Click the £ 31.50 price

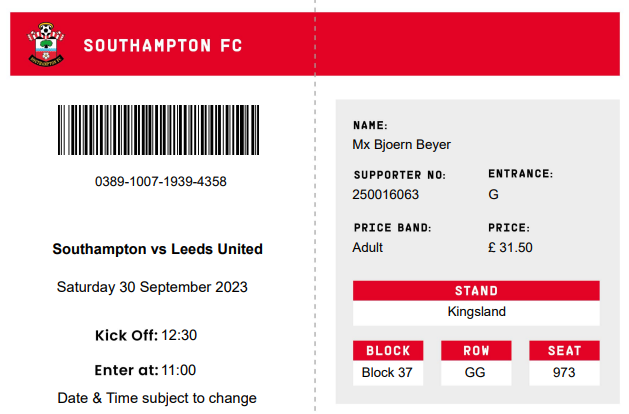tap(510, 247)
